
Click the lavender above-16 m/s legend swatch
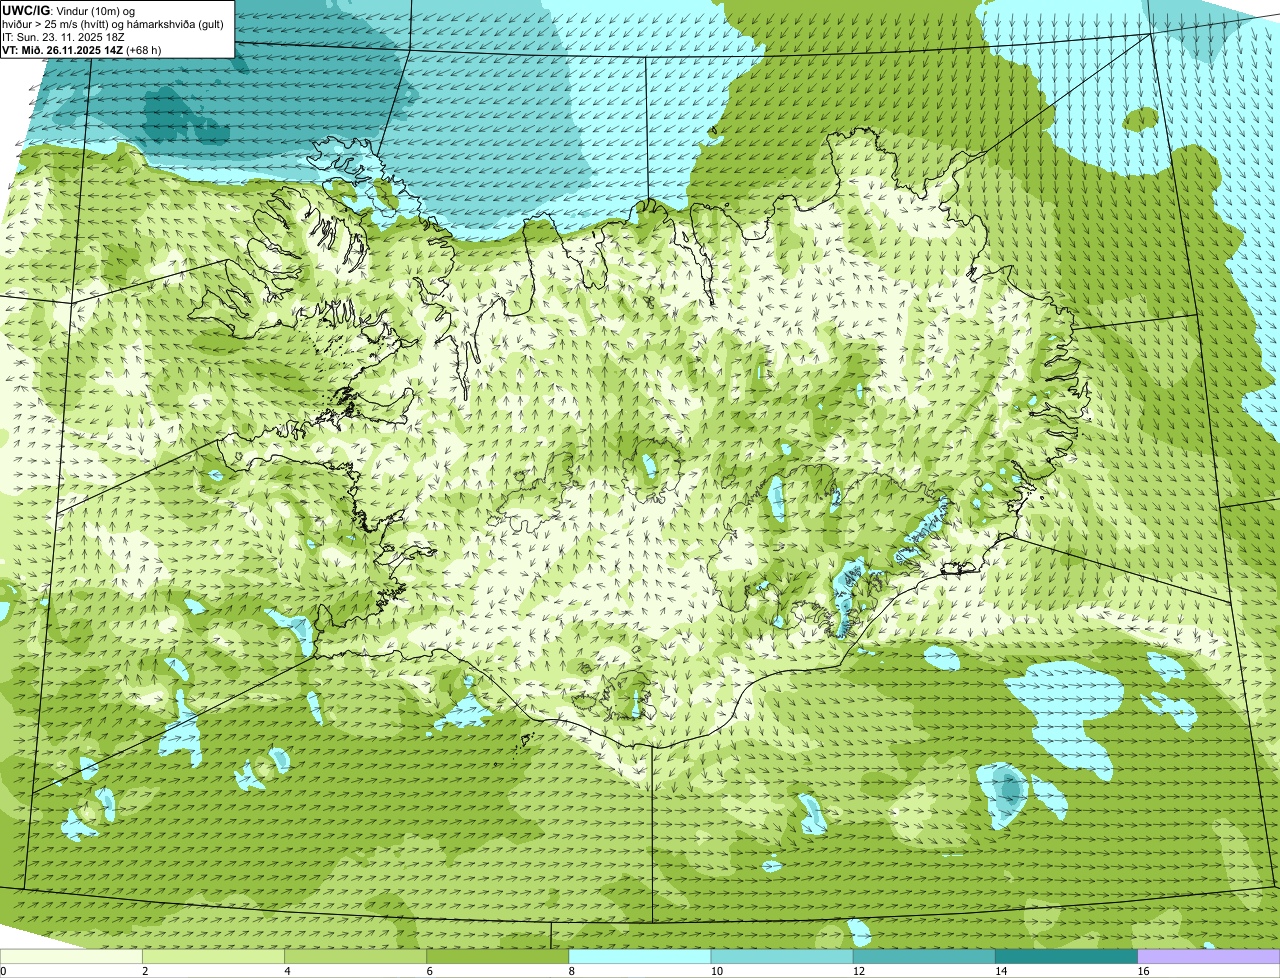point(1208,956)
